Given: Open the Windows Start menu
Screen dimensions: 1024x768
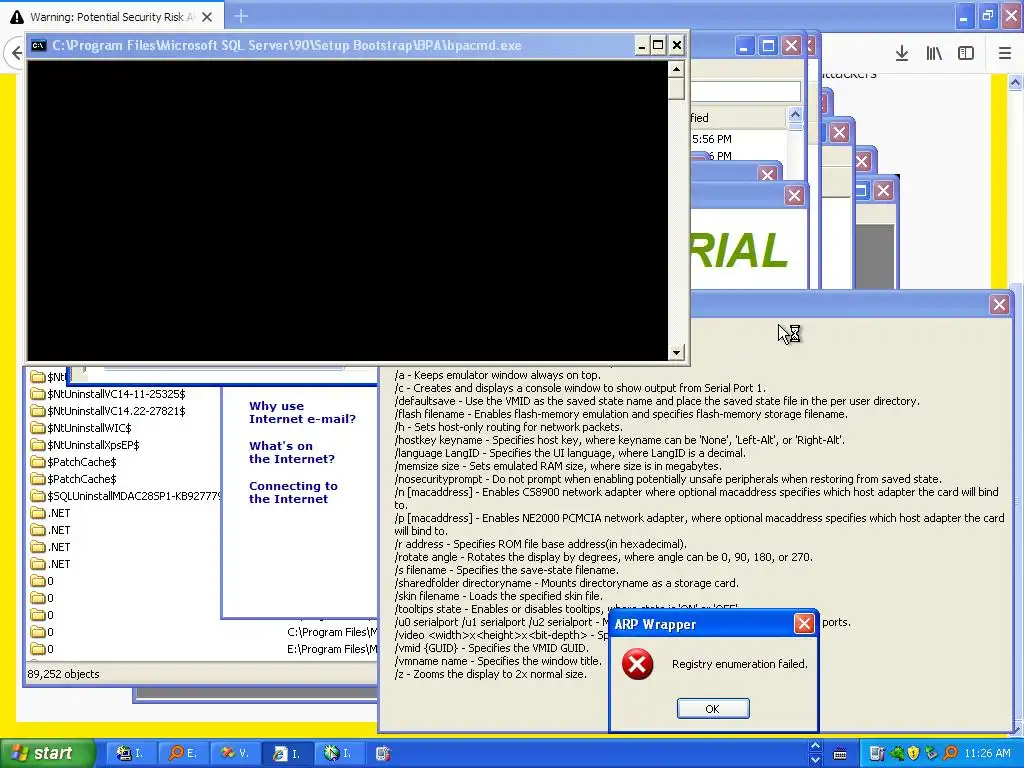Looking at the screenshot, I should [46, 753].
